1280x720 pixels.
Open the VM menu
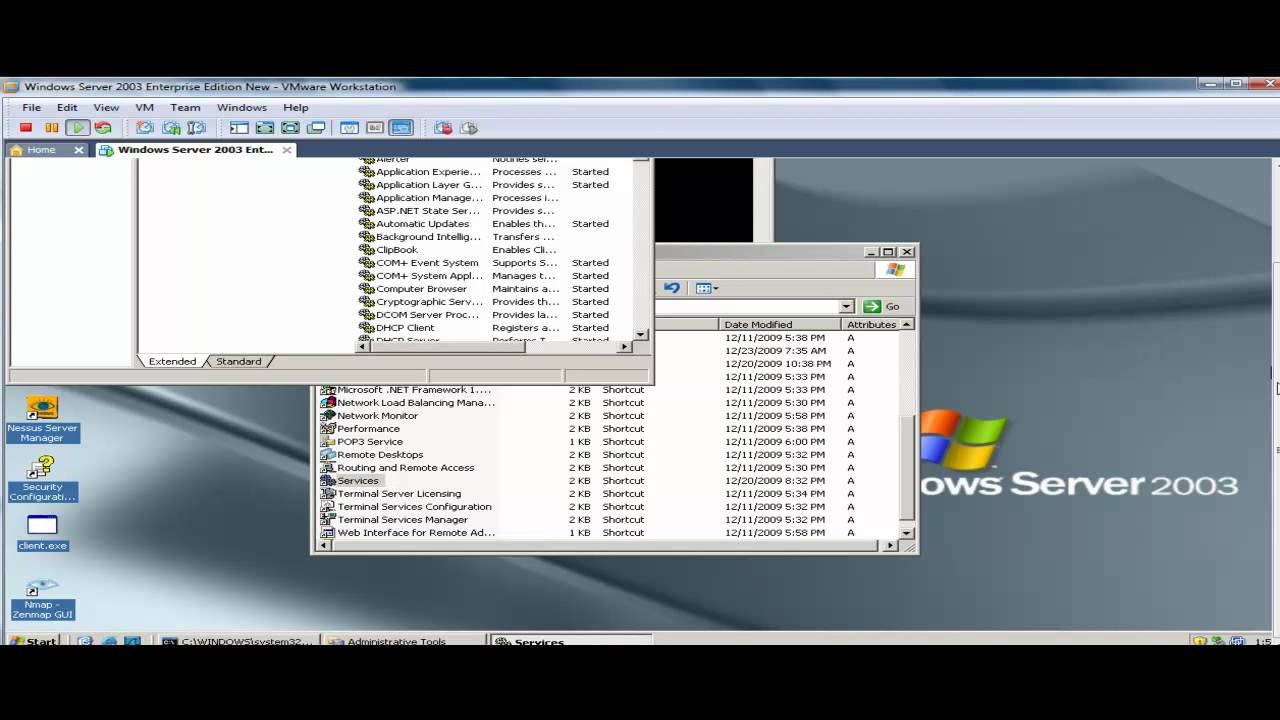tap(144, 107)
